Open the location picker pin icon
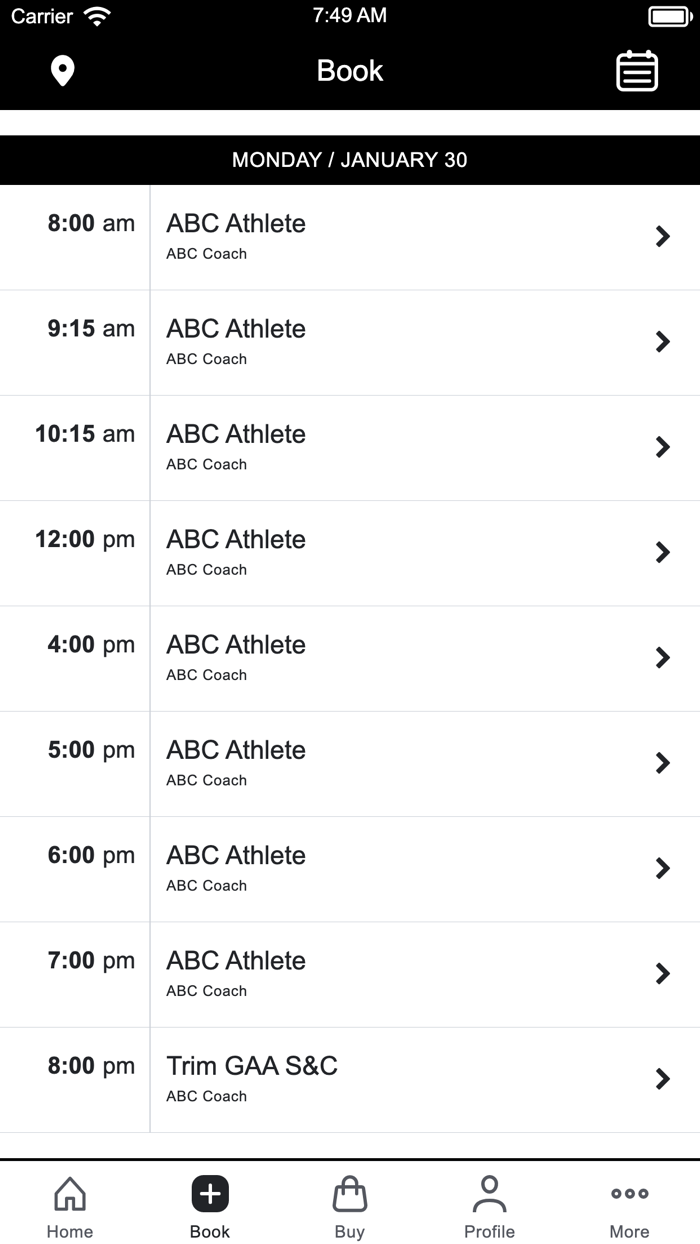This screenshot has height=1244, width=700. [x=62, y=71]
